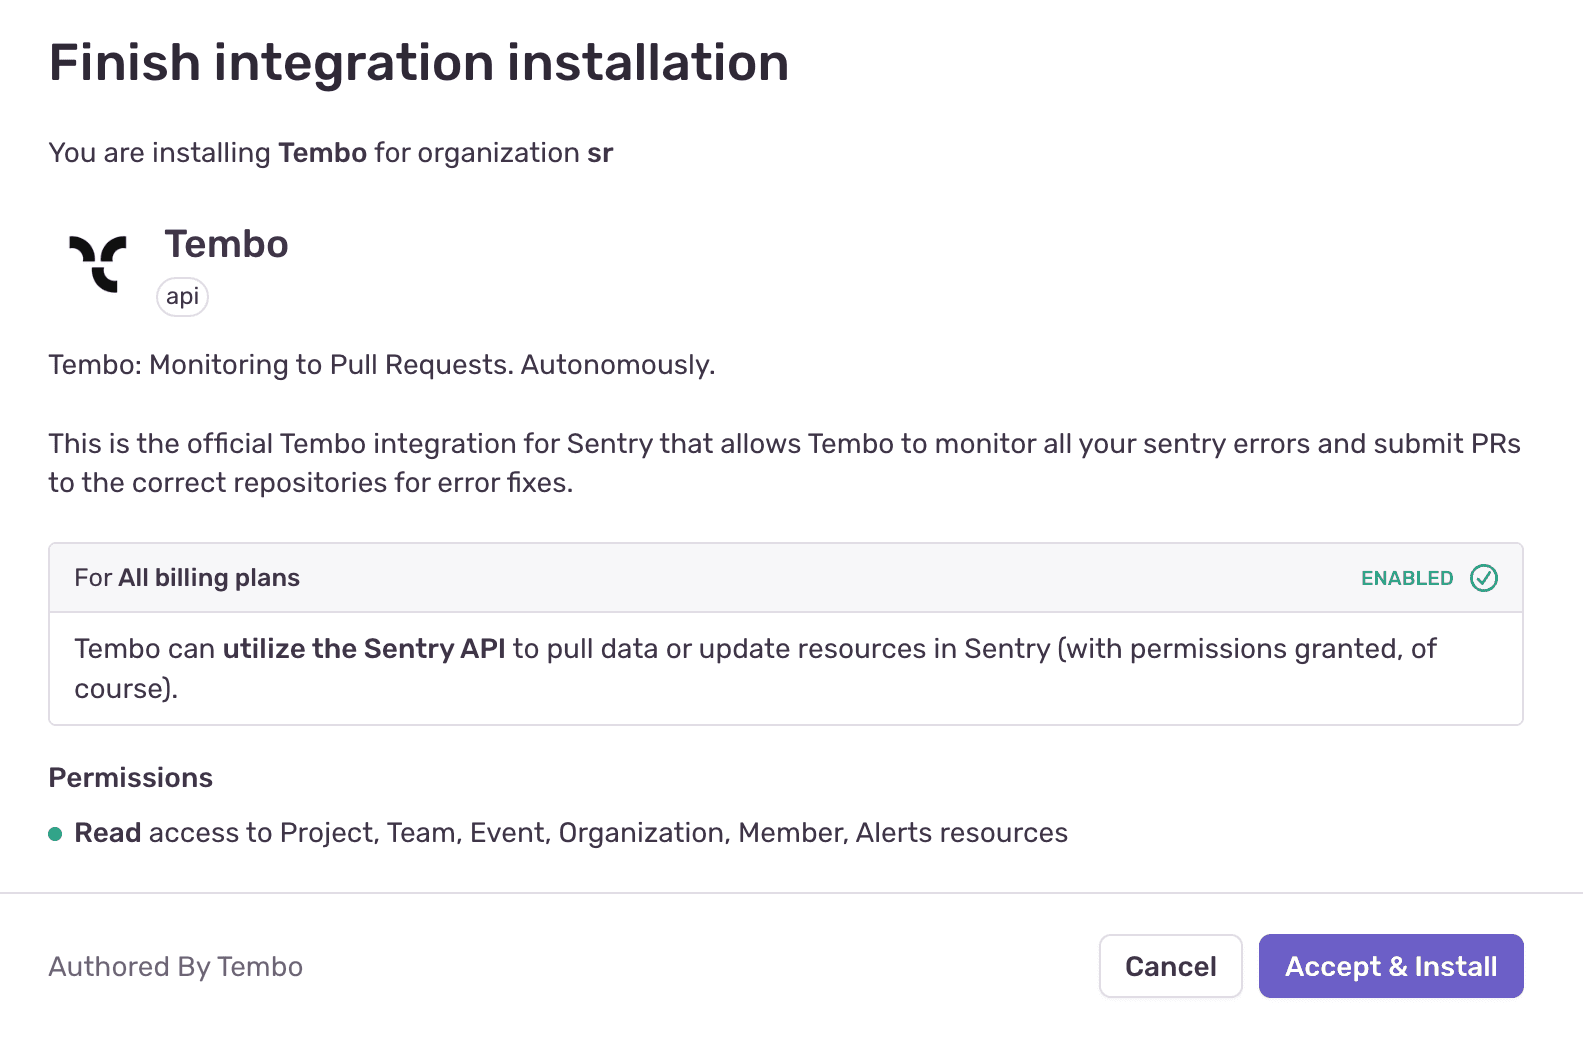Click the organization name "sr"
The height and width of the screenshot is (1055, 1583).
coord(600,153)
